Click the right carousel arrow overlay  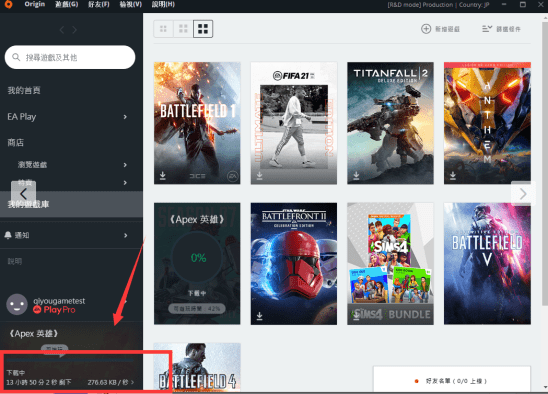[523, 193]
